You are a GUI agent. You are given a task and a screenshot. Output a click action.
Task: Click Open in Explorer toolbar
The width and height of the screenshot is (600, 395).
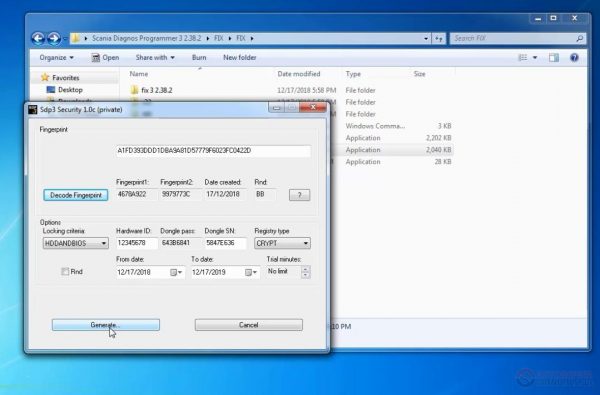point(106,57)
